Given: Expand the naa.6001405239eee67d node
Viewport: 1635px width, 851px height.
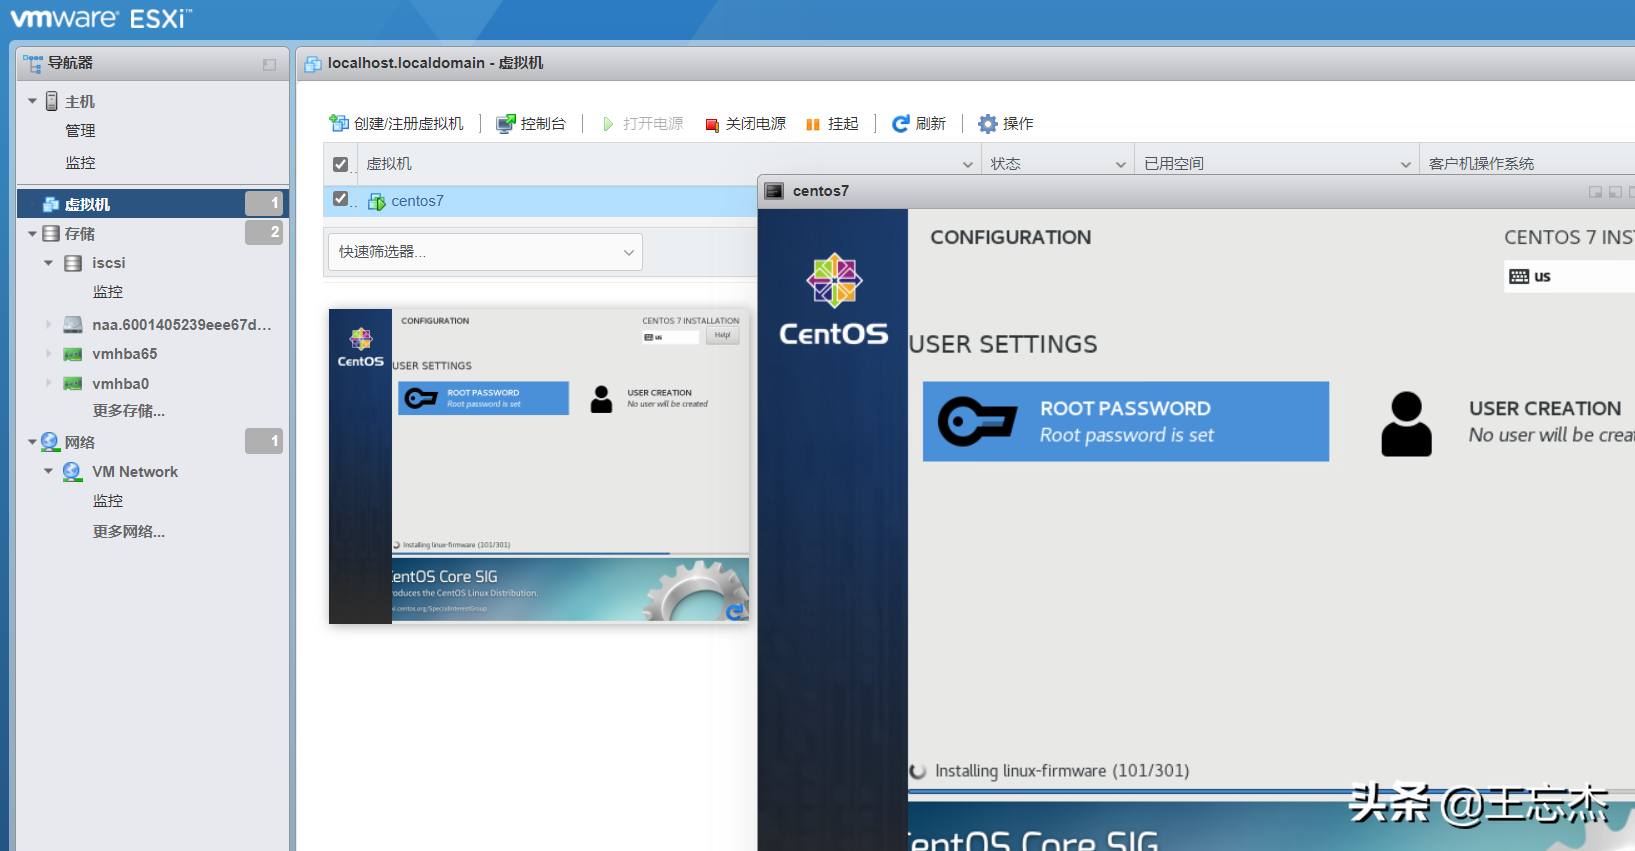Looking at the screenshot, I should [48, 324].
